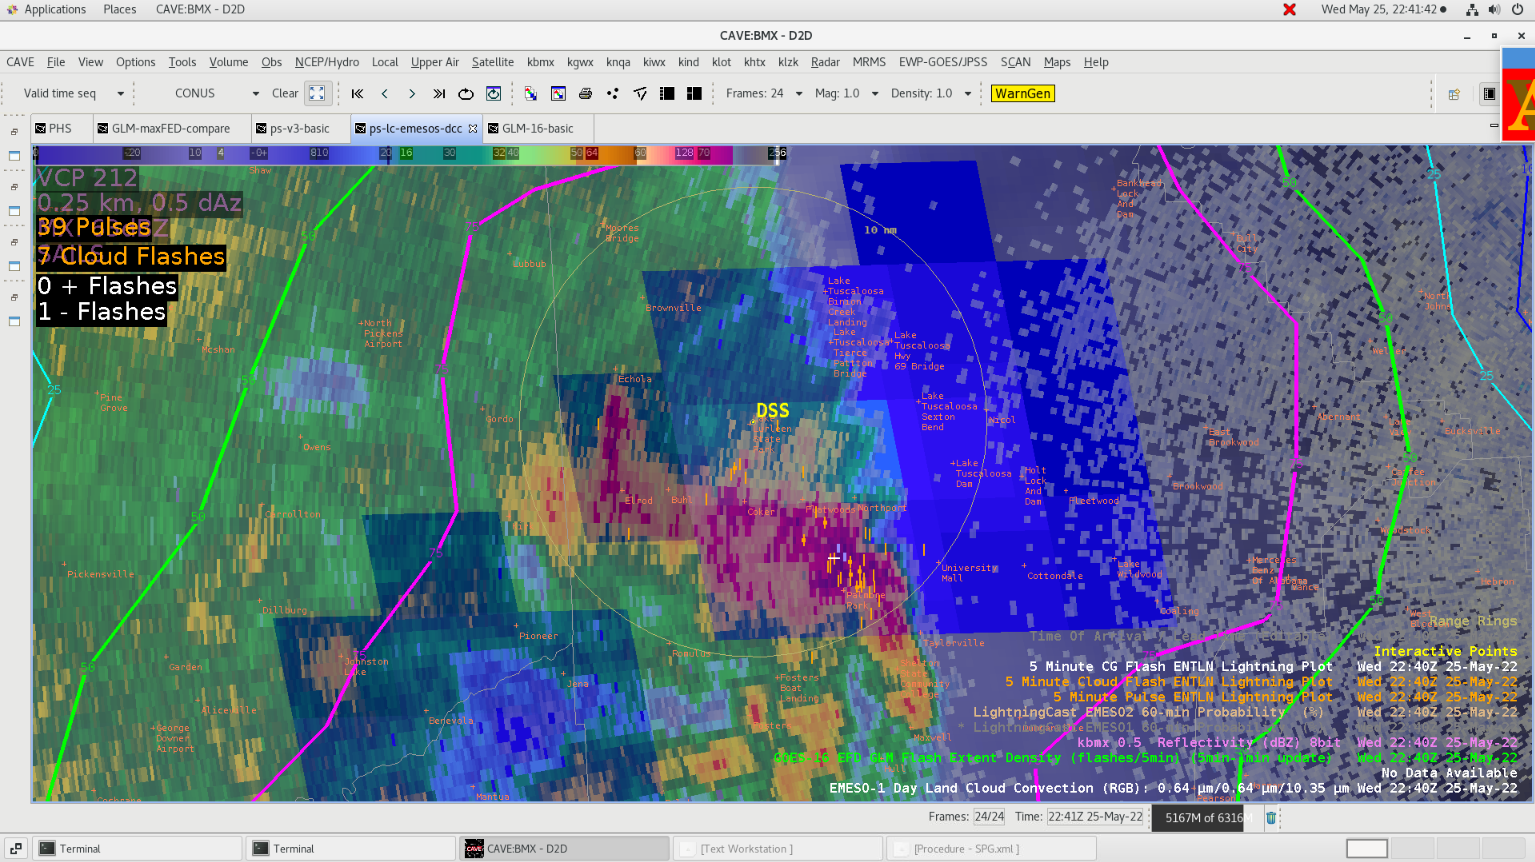Click the CAVE:BMX - D2D taskbar button
Image resolution: width=1535 pixels, height=862 pixels.
click(x=564, y=848)
